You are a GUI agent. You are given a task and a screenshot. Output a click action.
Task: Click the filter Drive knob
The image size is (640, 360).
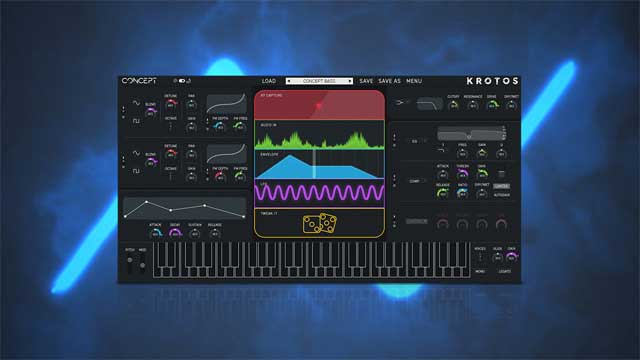[492, 105]
